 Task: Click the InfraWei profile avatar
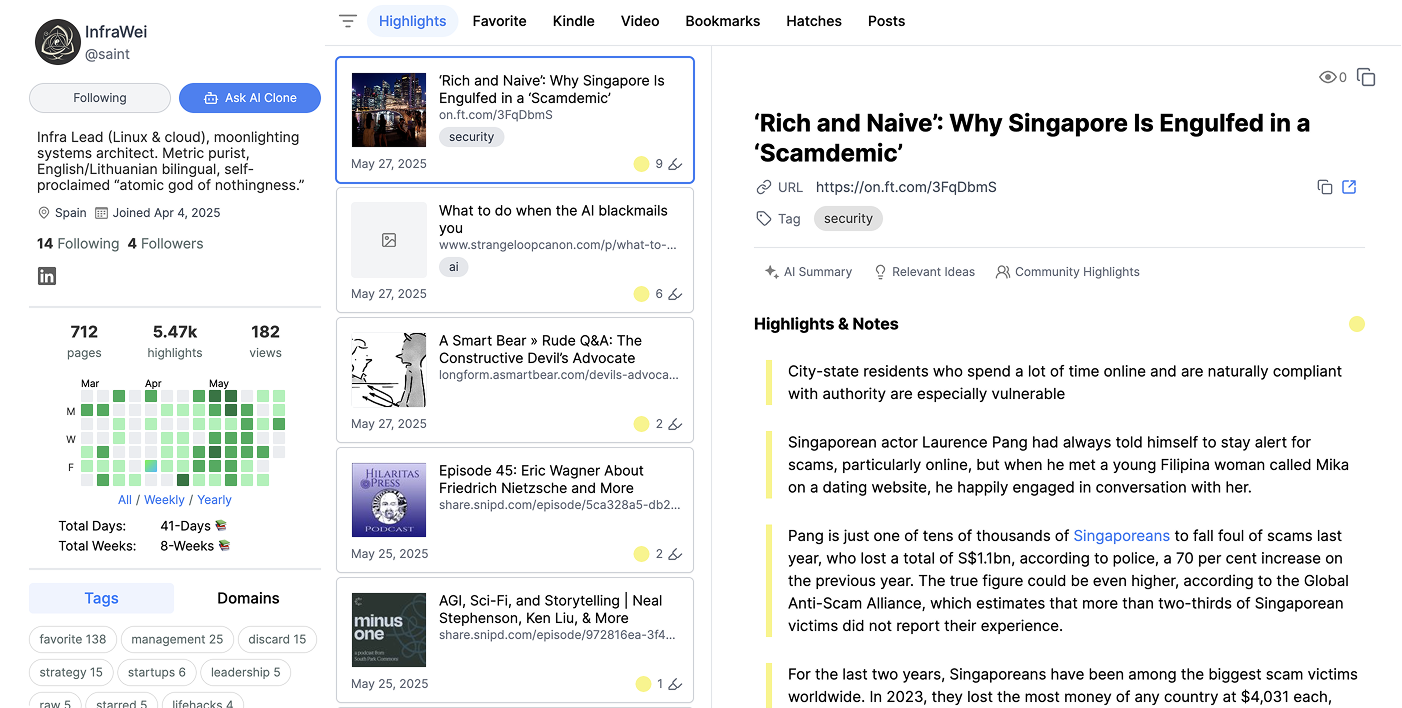pos(57,42)
